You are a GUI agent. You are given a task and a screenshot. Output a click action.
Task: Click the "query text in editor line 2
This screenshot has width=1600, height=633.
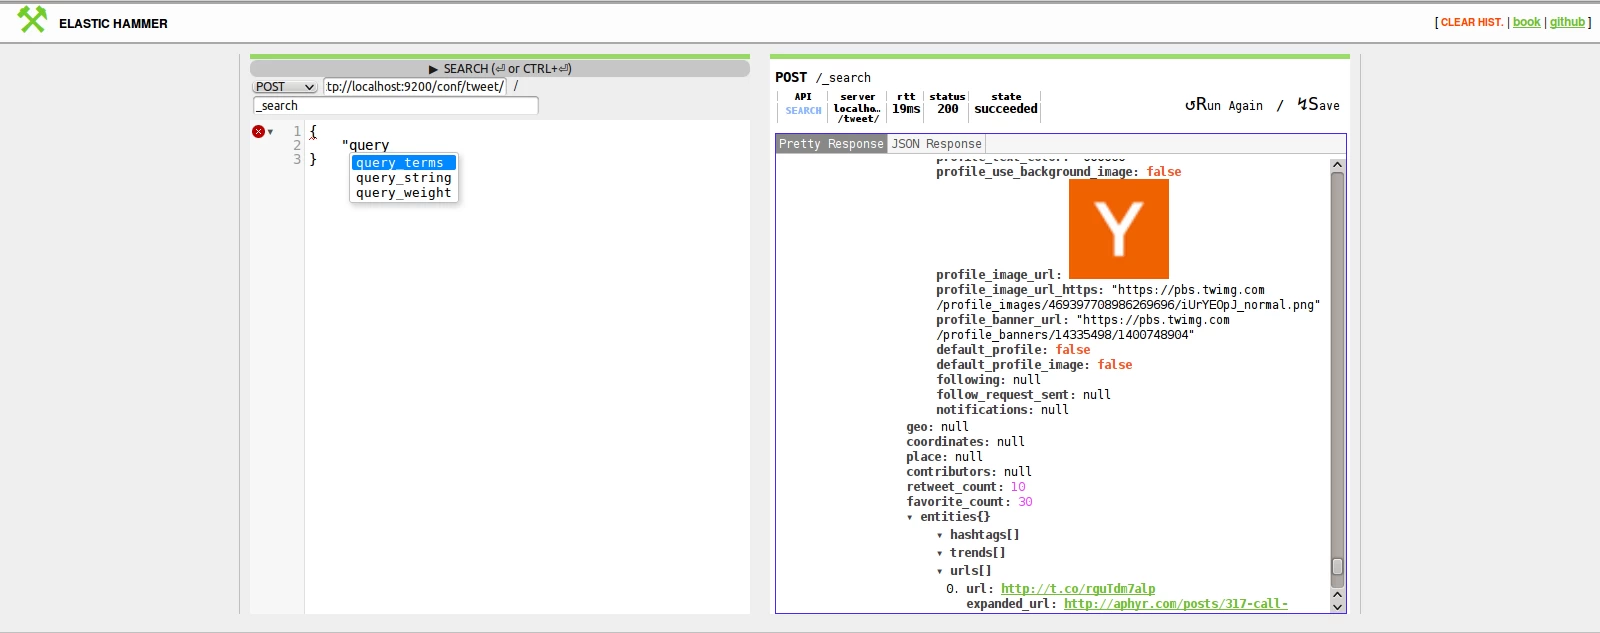click(365, 145)
